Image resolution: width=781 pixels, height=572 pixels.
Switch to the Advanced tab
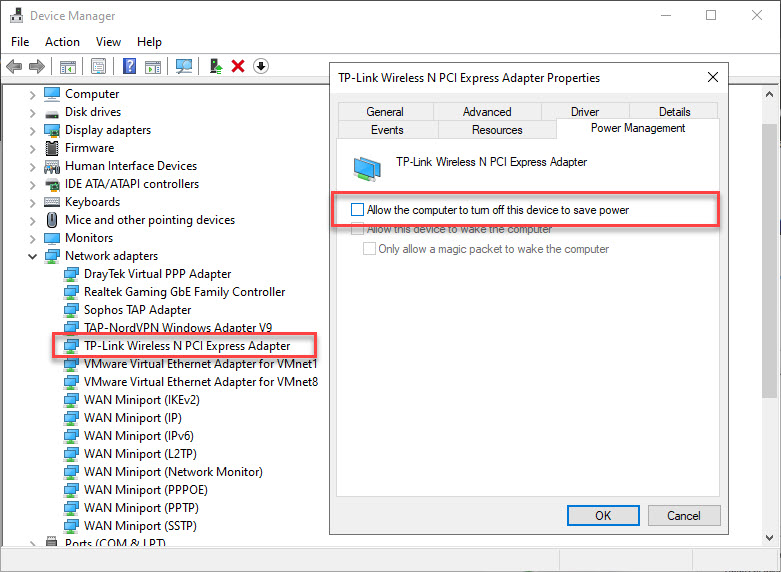coord(487,112)
